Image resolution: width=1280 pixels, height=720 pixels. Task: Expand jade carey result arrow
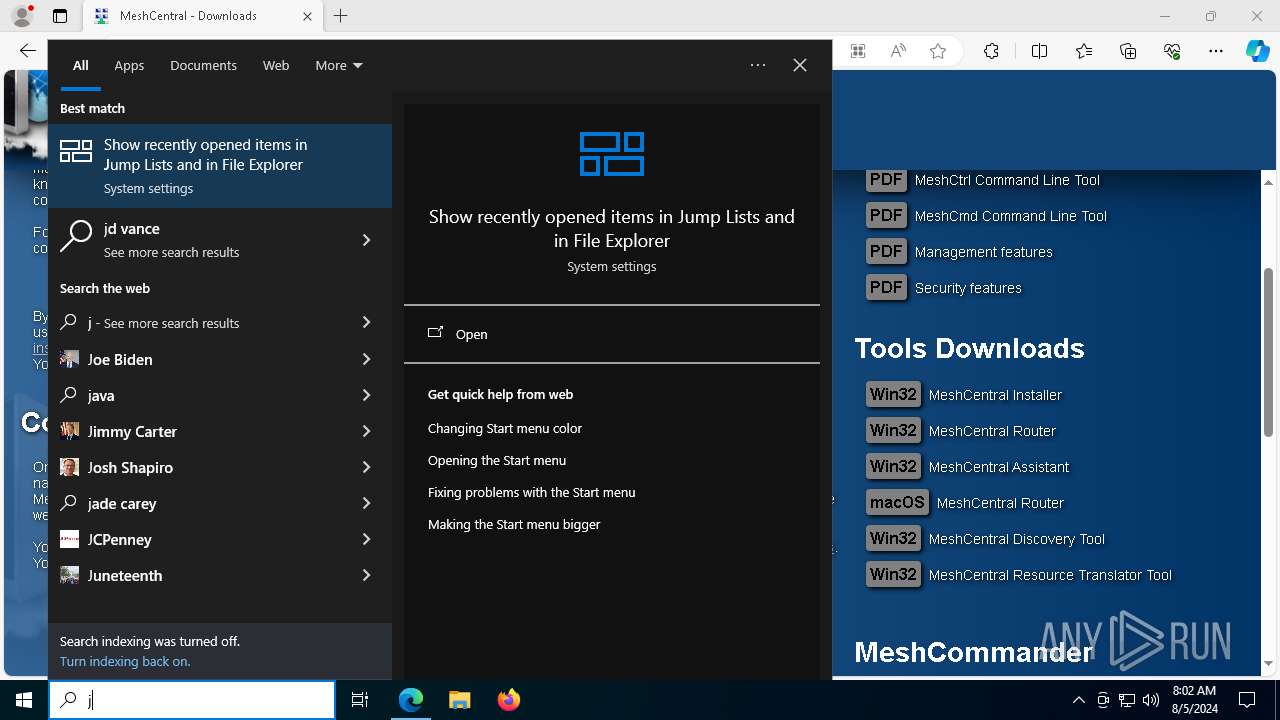366,503
